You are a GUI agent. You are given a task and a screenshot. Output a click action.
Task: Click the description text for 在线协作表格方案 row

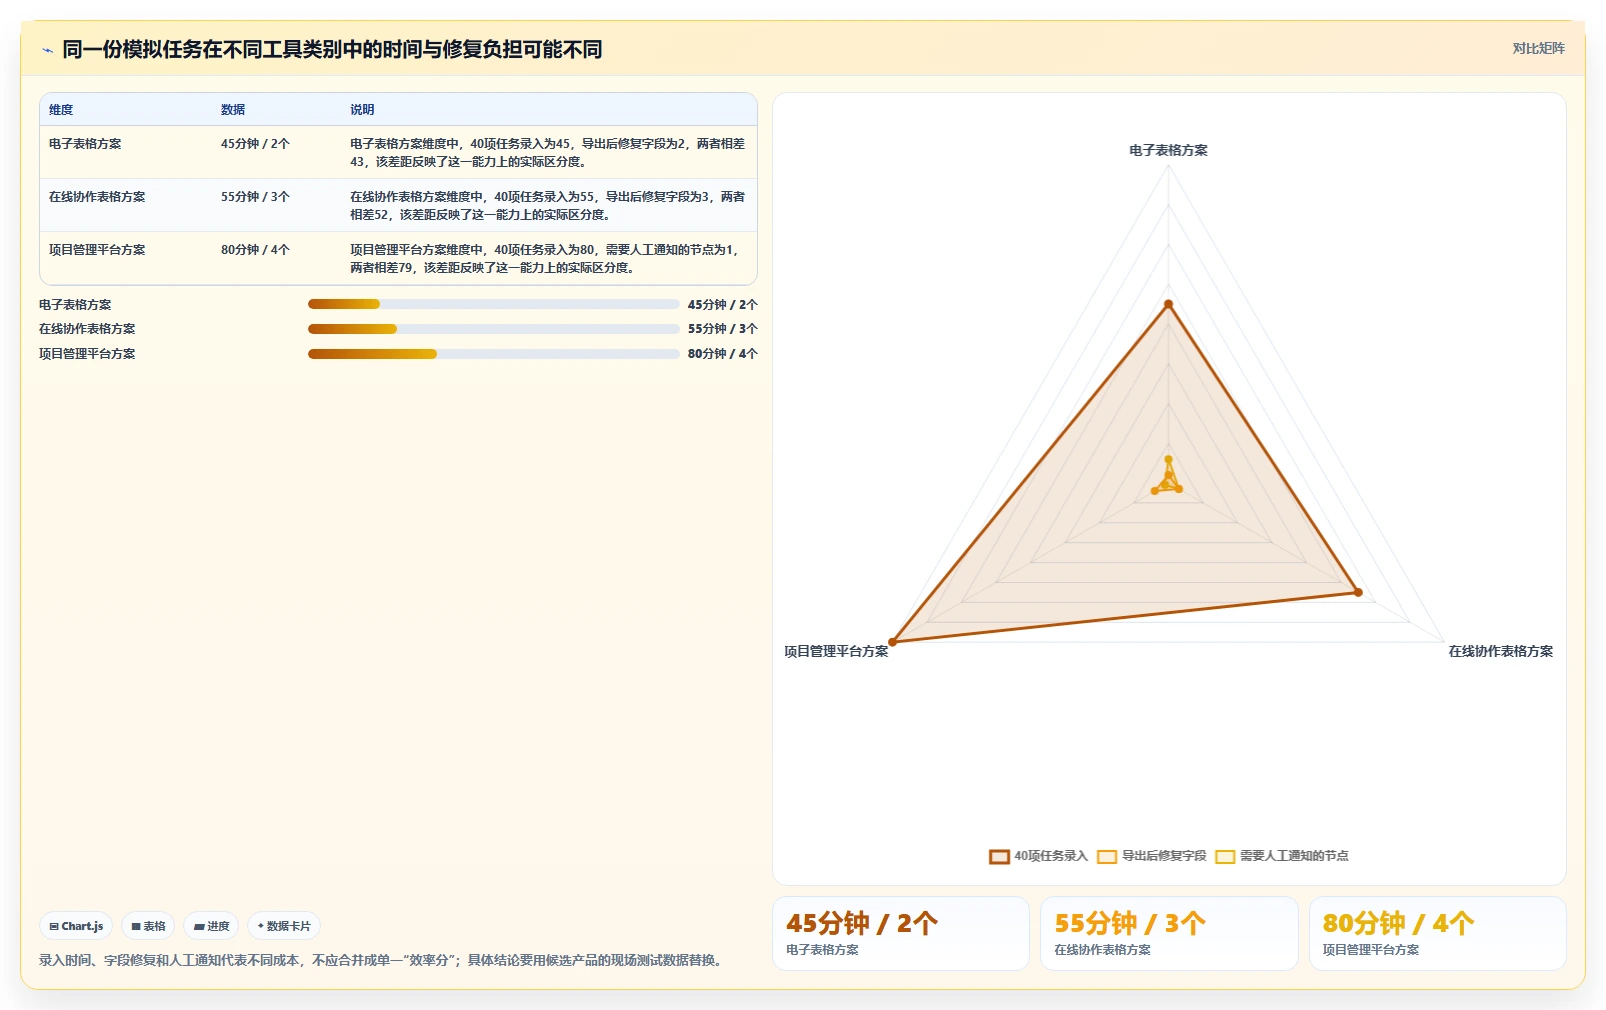point(547,206)
